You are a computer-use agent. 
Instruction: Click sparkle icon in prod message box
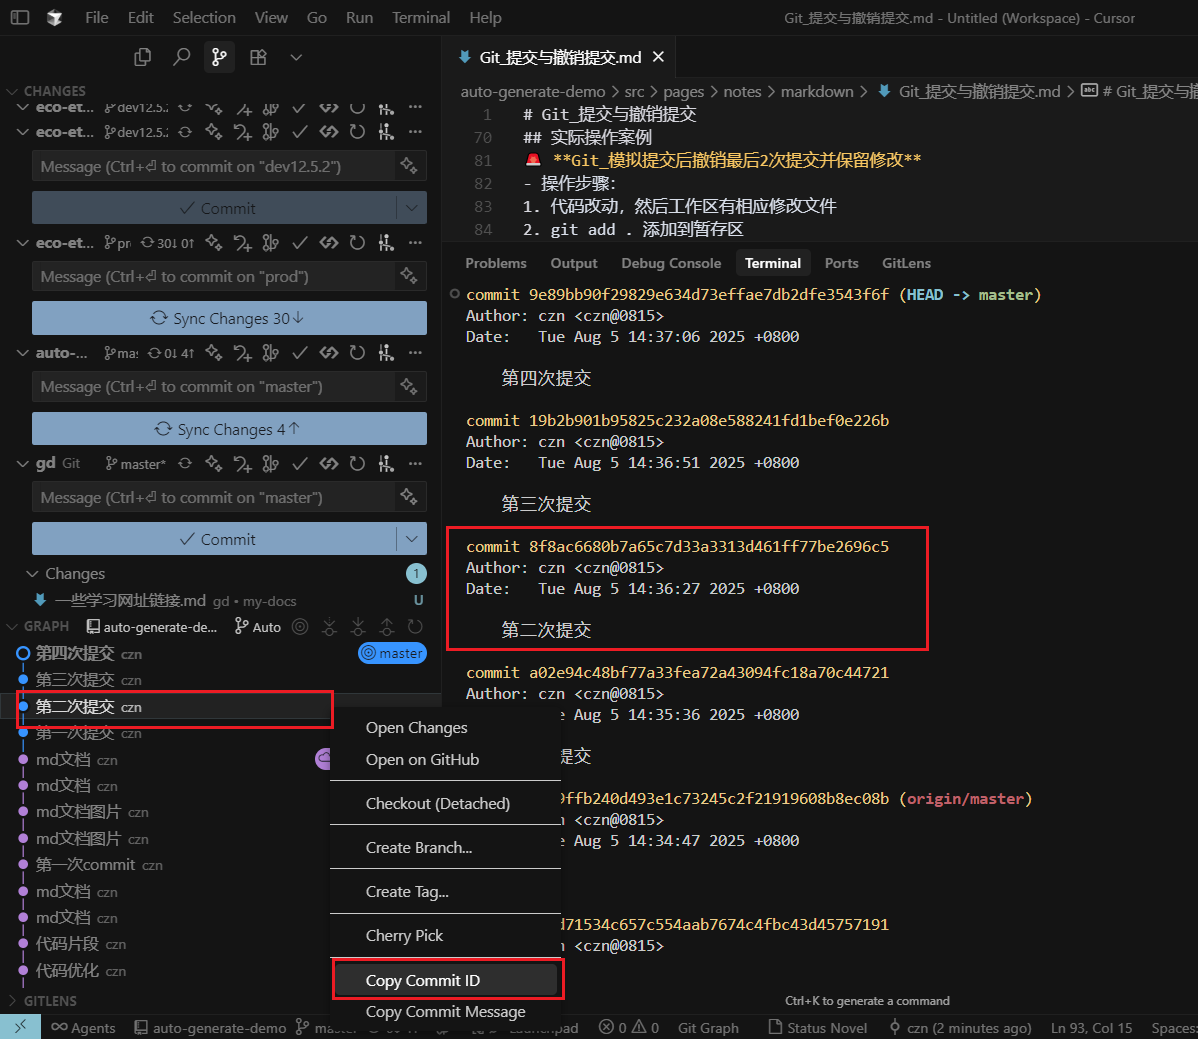pos(408,276)
